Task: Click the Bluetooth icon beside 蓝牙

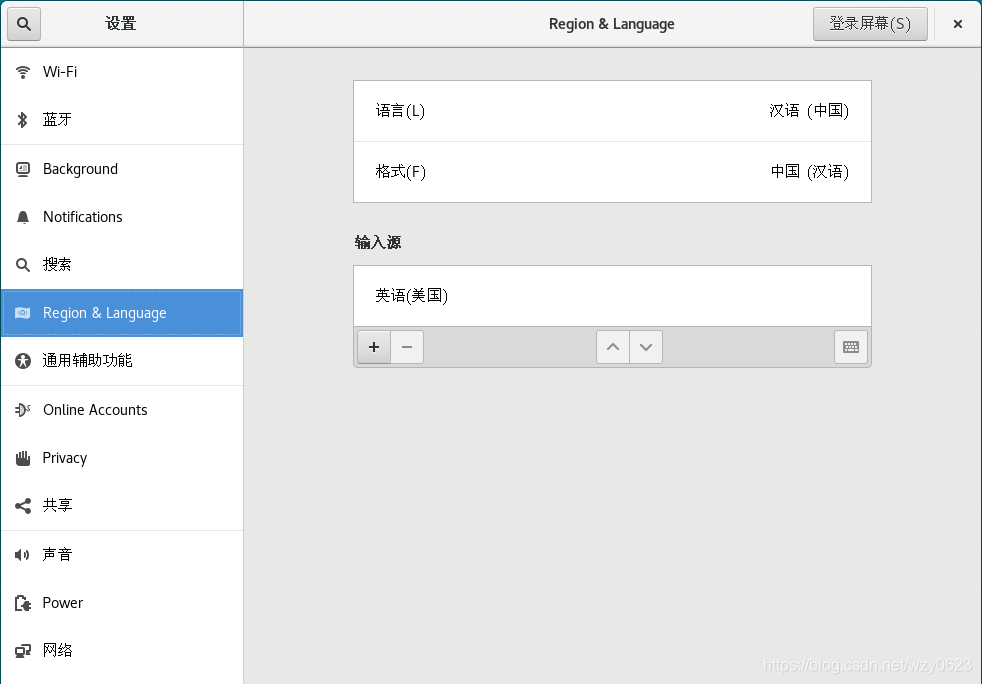Action: click(x=23, y=120)
